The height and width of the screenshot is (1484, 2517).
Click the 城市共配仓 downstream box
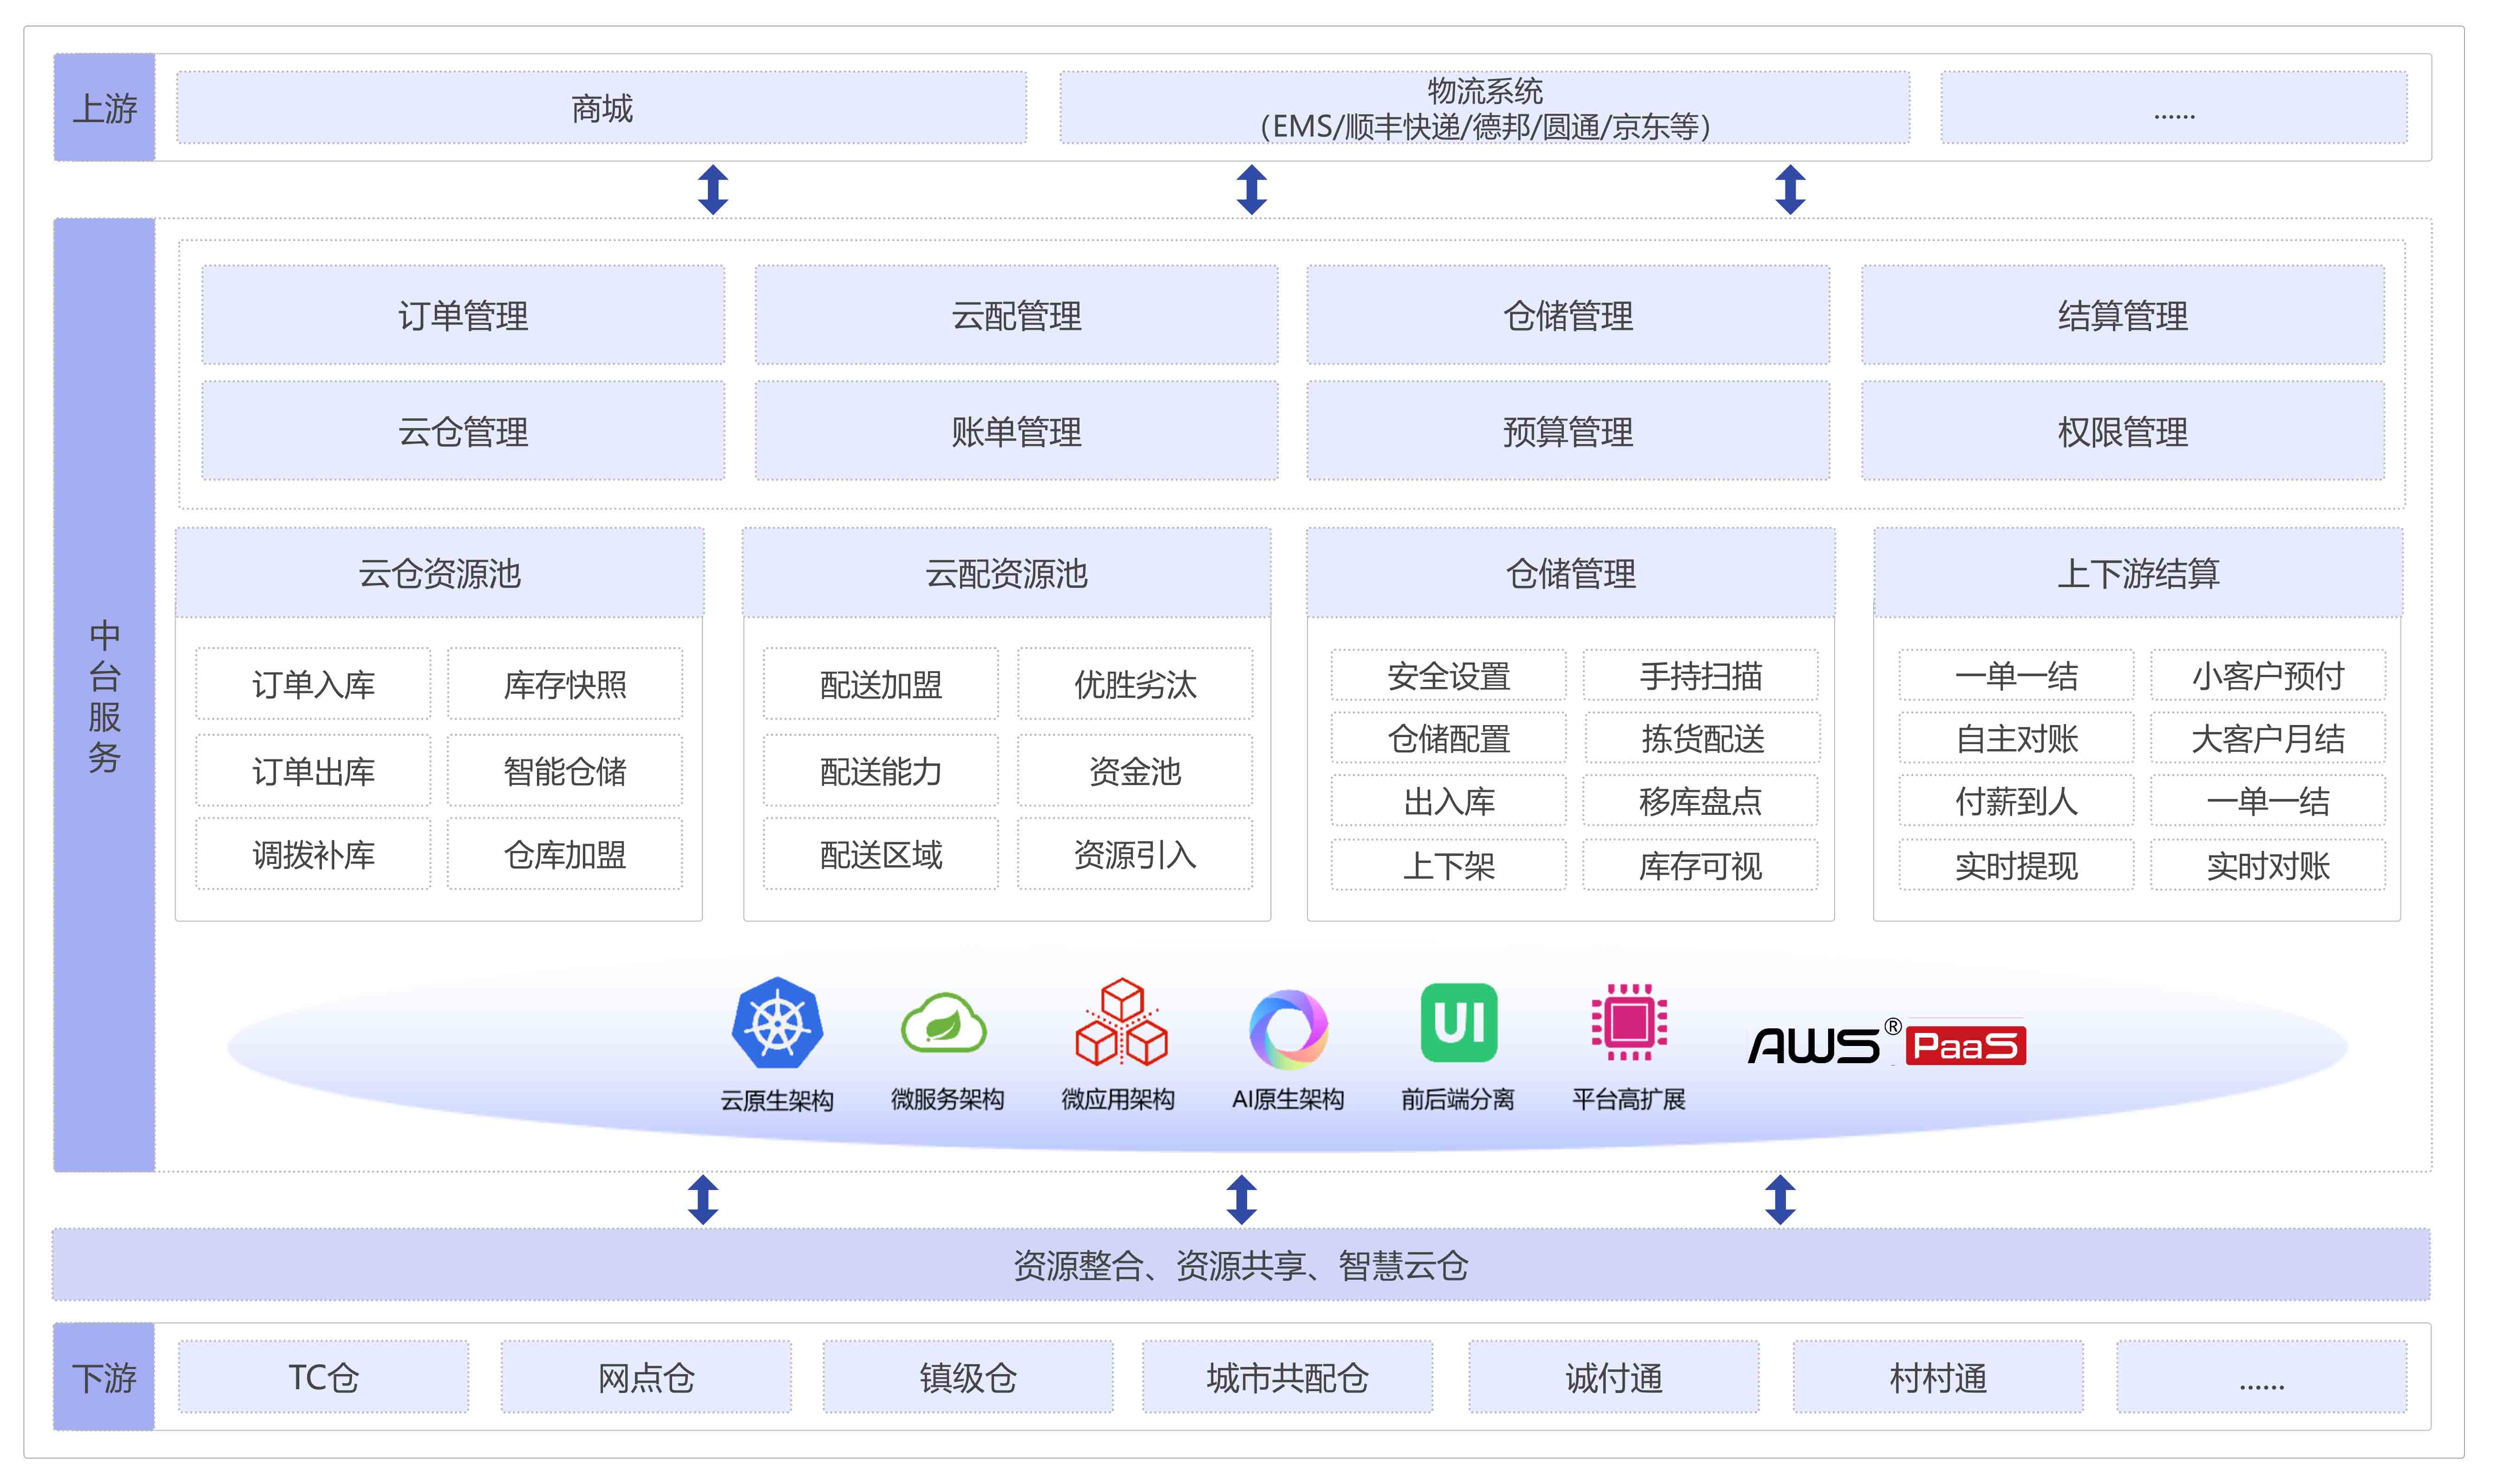click(1287, 1377)
